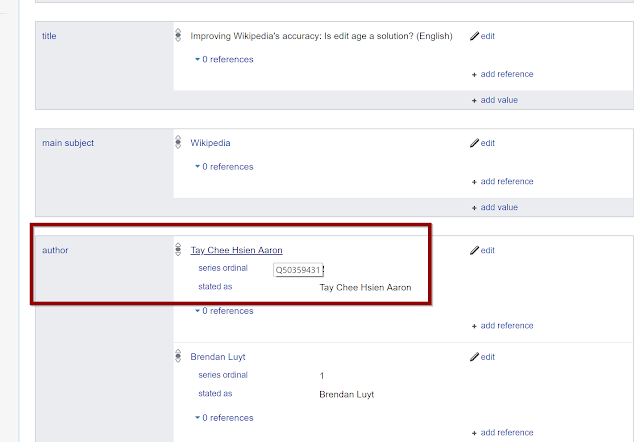Viewport: 640px width, 442px height.
Task: Click stated as value 'Tay Chee Hsien Aaron'
Action: [365, 288]
